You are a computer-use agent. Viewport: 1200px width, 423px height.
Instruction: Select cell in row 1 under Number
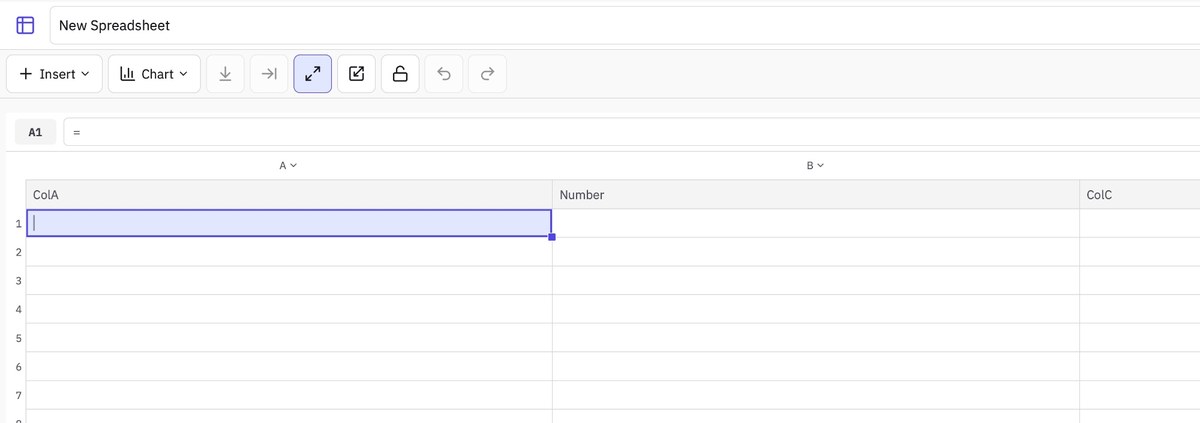tap(816, 223)
